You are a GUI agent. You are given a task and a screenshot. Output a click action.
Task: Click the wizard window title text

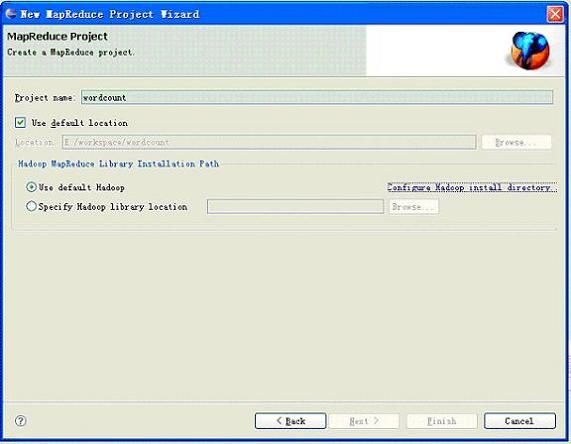pos(110,14)
